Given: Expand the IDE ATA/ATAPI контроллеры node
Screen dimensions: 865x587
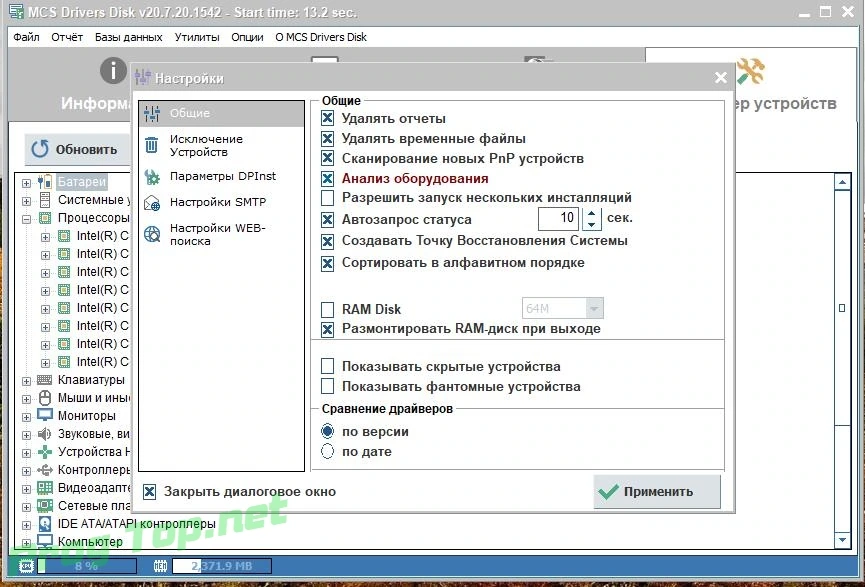Looking at the screenshot, I should 26,525.
